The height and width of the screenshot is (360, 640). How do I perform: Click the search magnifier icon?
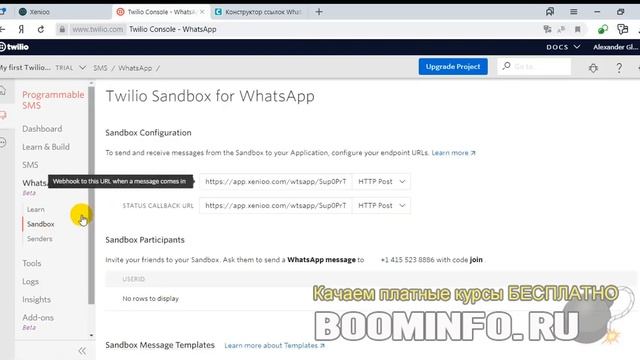[x=507, y=66]
